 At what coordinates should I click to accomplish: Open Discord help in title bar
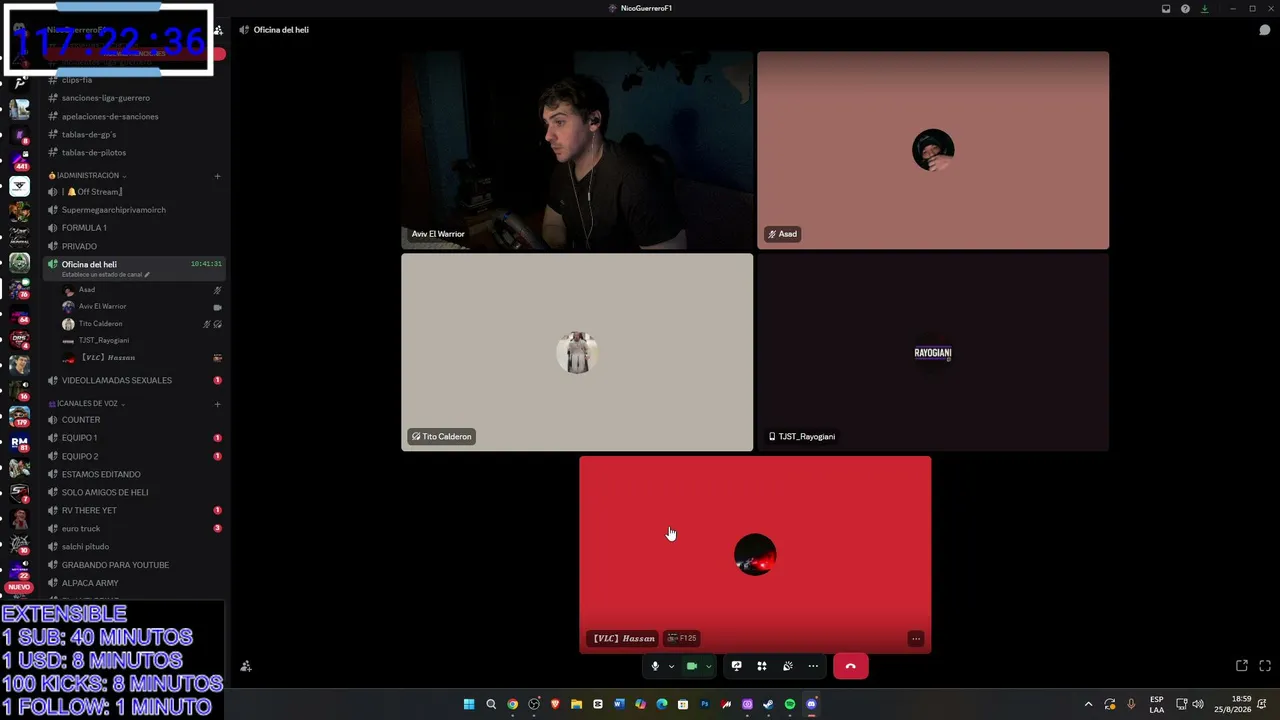(1185, 9)
